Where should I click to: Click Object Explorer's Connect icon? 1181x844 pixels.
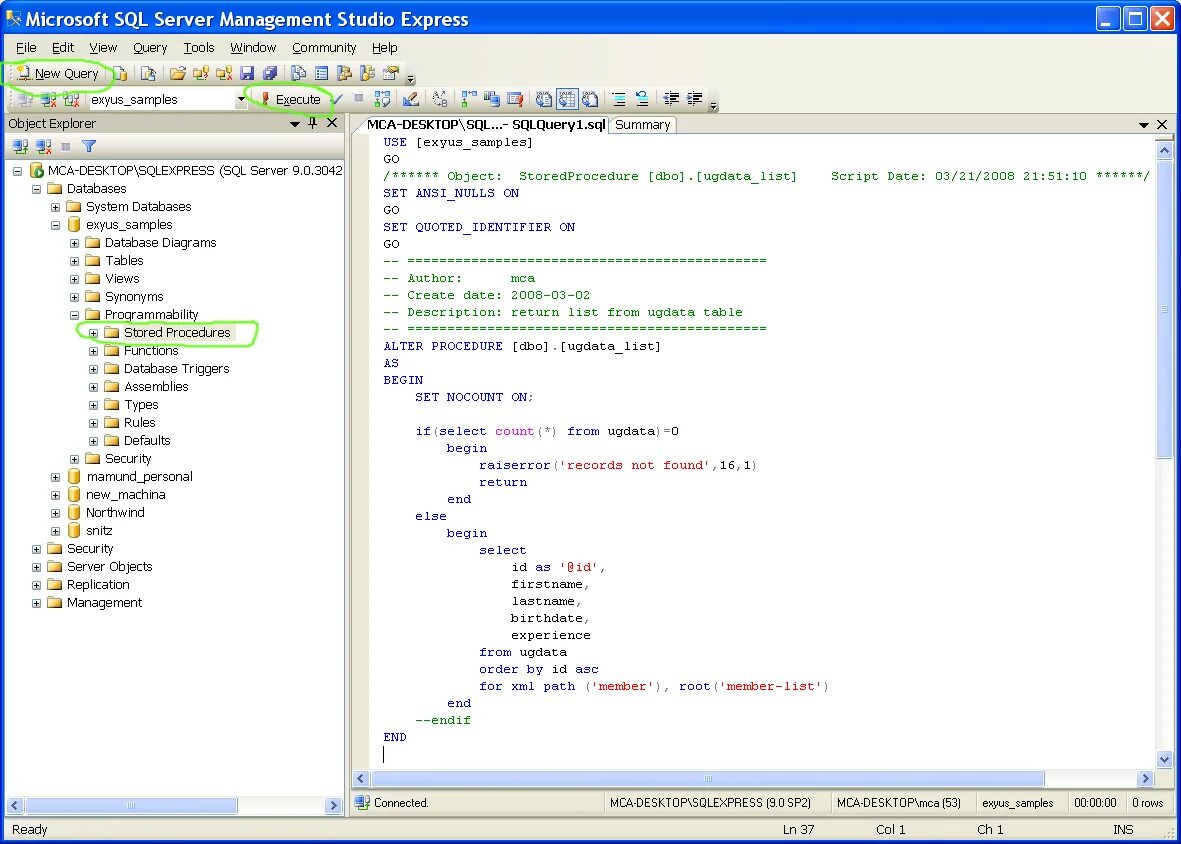20,146
